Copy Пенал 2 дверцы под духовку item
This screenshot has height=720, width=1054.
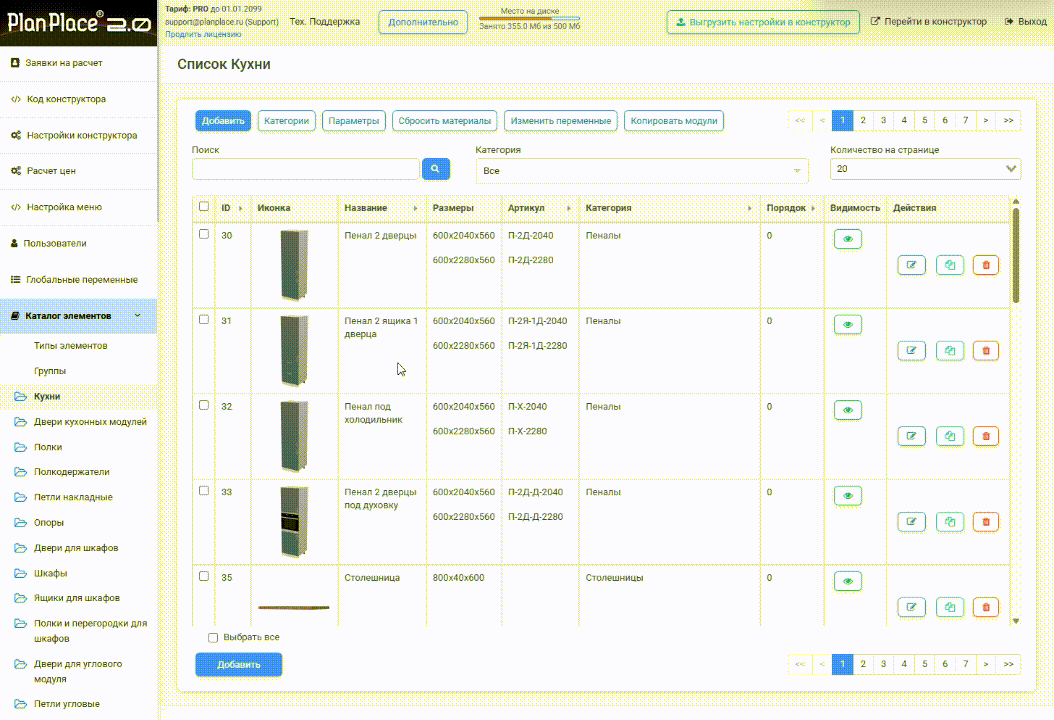[x=950, y=522]
